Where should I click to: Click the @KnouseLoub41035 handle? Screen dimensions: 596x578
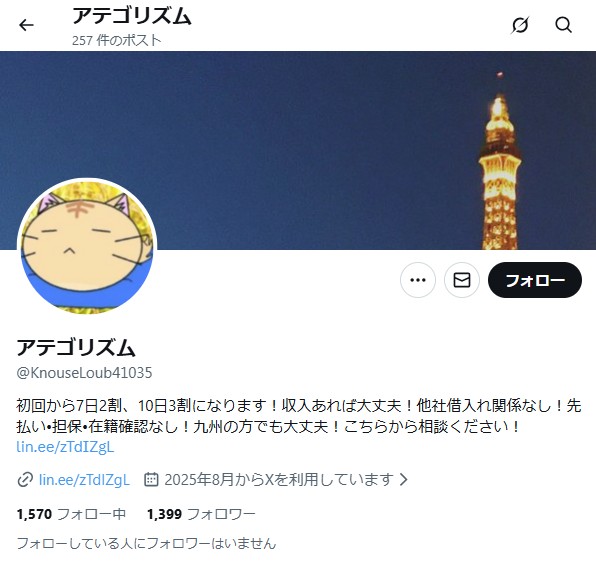point(84,373)
